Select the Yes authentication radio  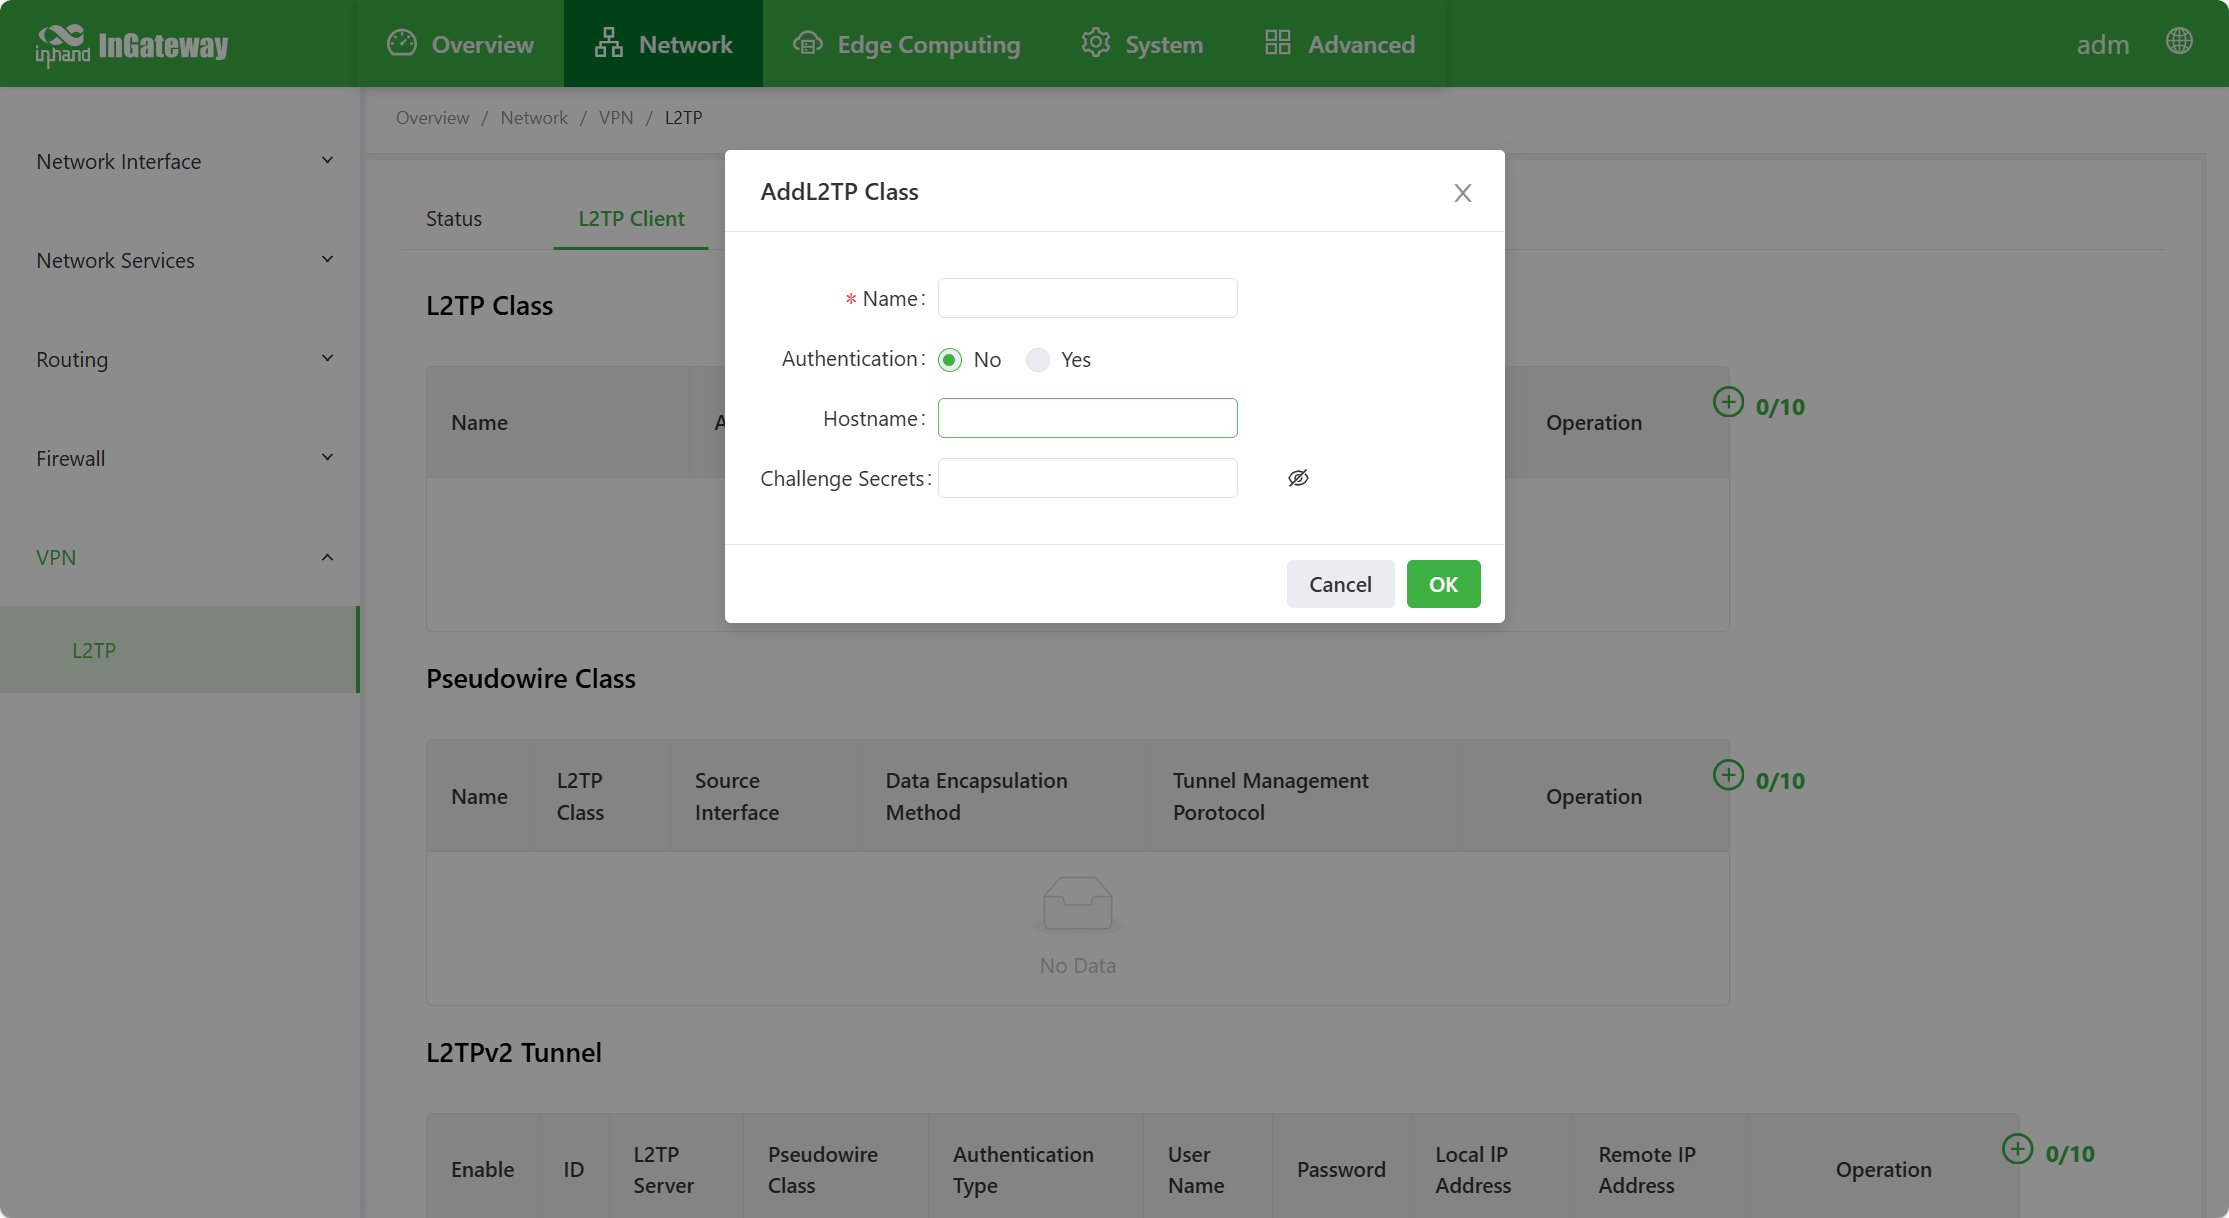1038,360
